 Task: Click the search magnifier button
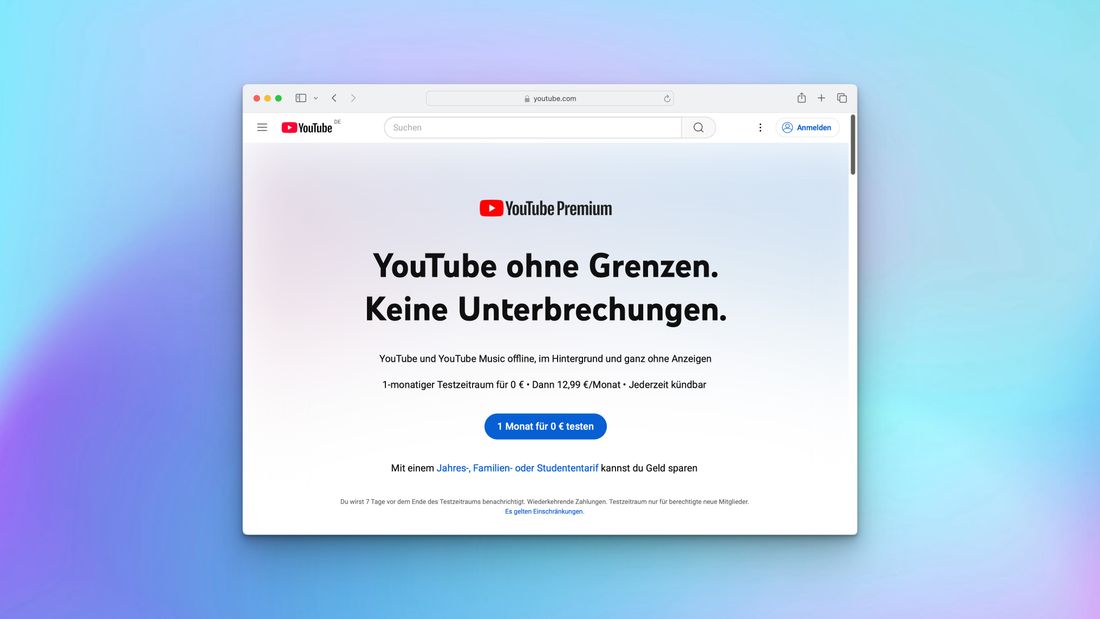pos(698,128)
